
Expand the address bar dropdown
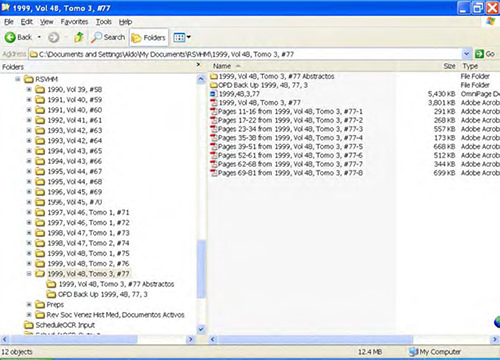pos(466,54)
